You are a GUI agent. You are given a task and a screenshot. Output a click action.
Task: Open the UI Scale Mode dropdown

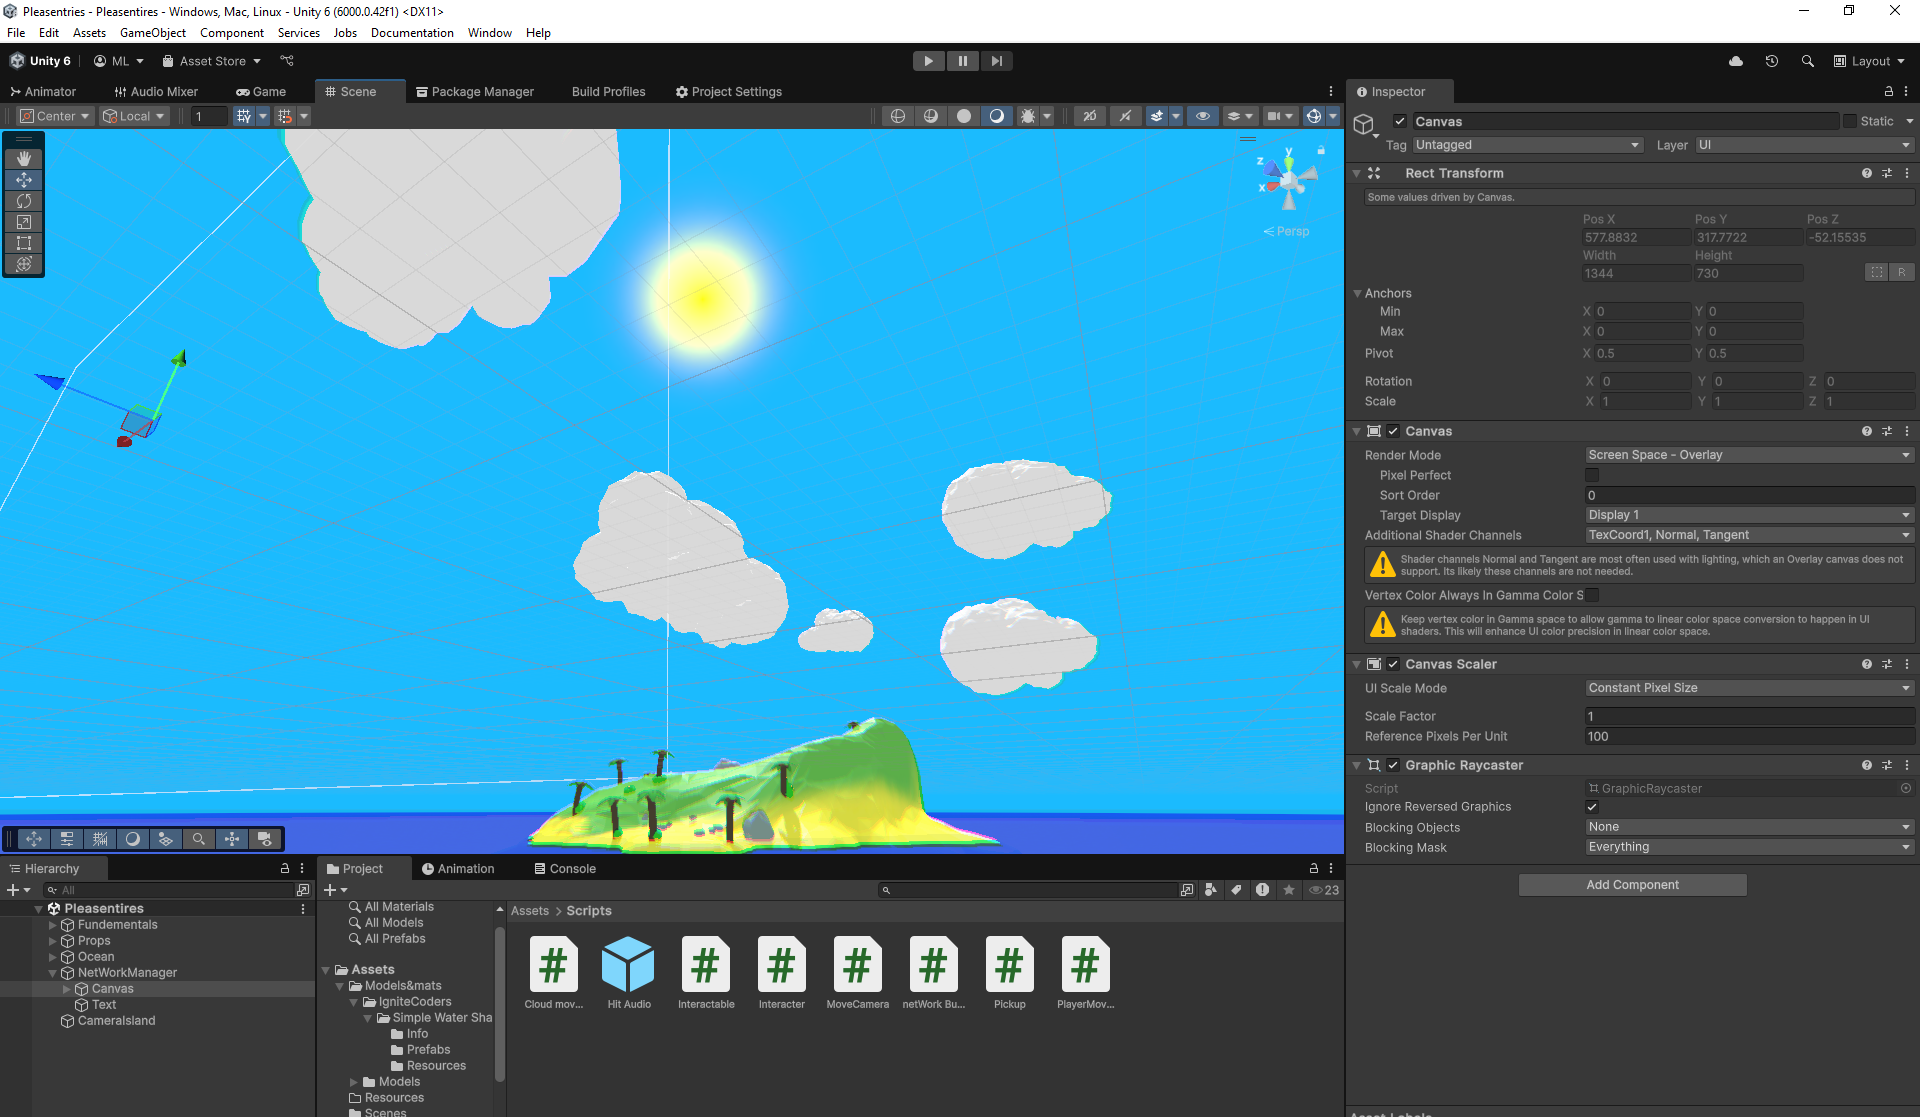click(1748, 688)
